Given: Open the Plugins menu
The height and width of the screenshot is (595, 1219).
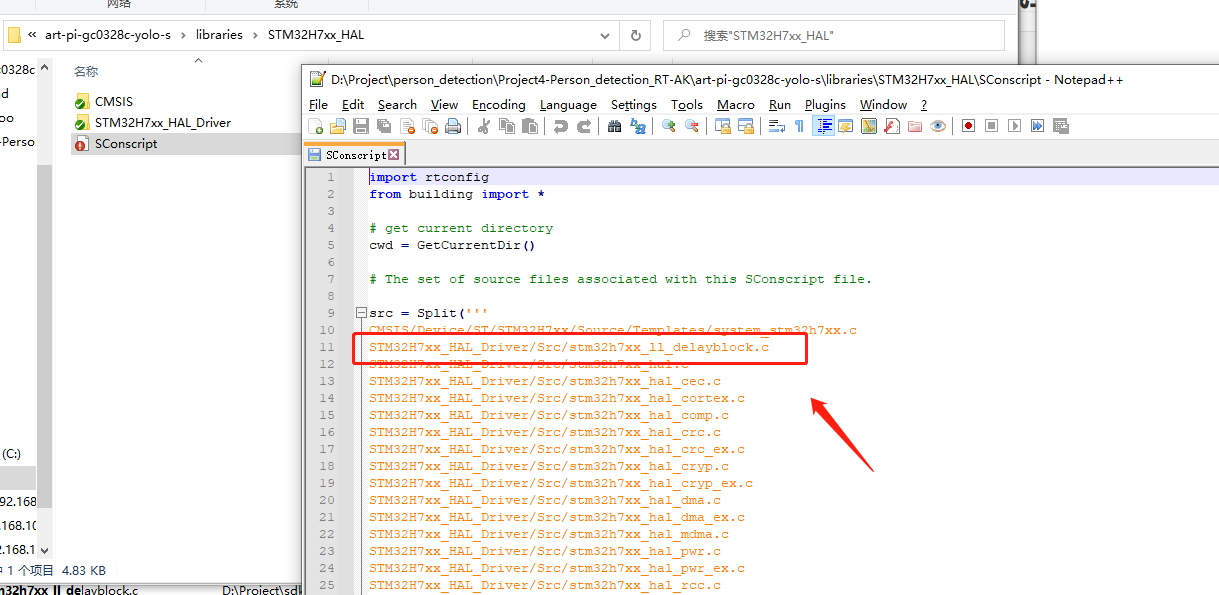Looking at the screenshot, I should click(x=825, y=105).
